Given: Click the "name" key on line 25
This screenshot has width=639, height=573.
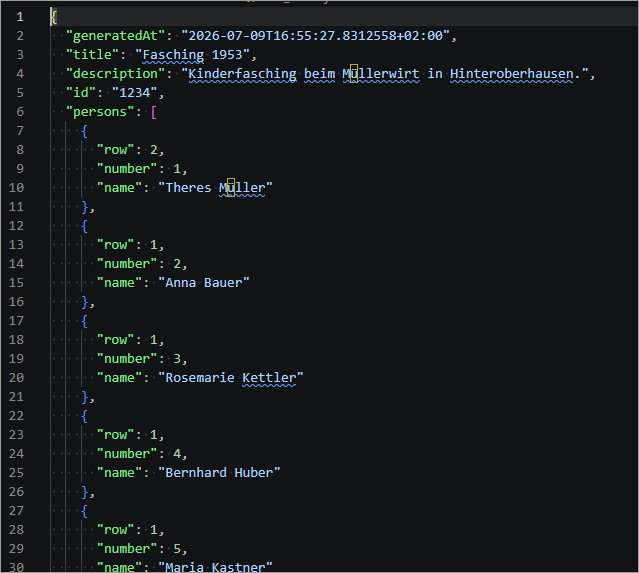Looking at the screenshot, I should tap(119, 473).
